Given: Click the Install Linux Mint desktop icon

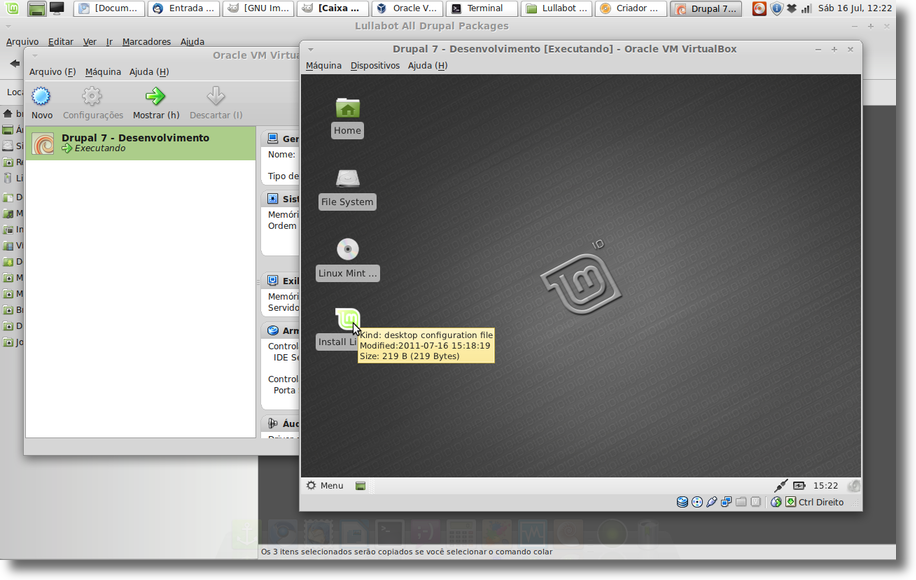Looking at the screenshot, I should (348, 319).
